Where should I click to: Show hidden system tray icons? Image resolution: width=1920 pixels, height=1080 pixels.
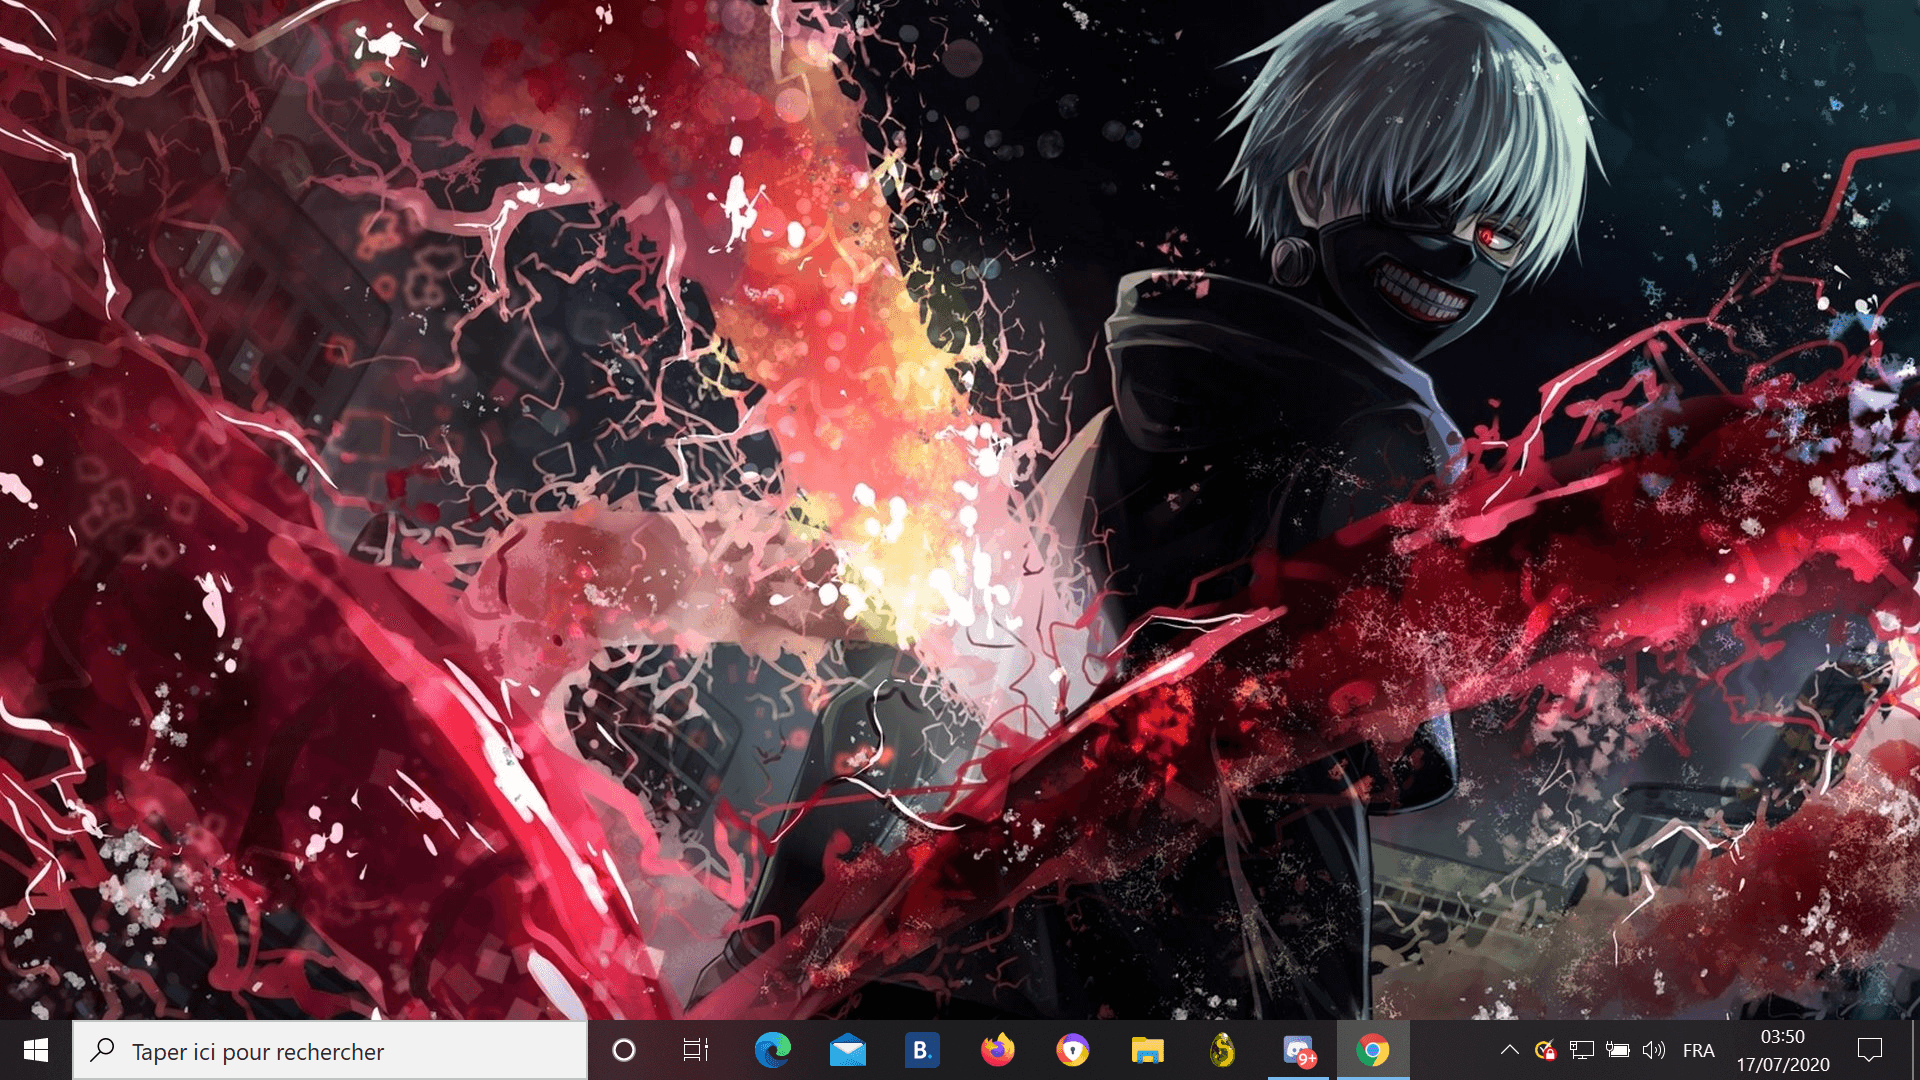[x=1510, y=1050]
